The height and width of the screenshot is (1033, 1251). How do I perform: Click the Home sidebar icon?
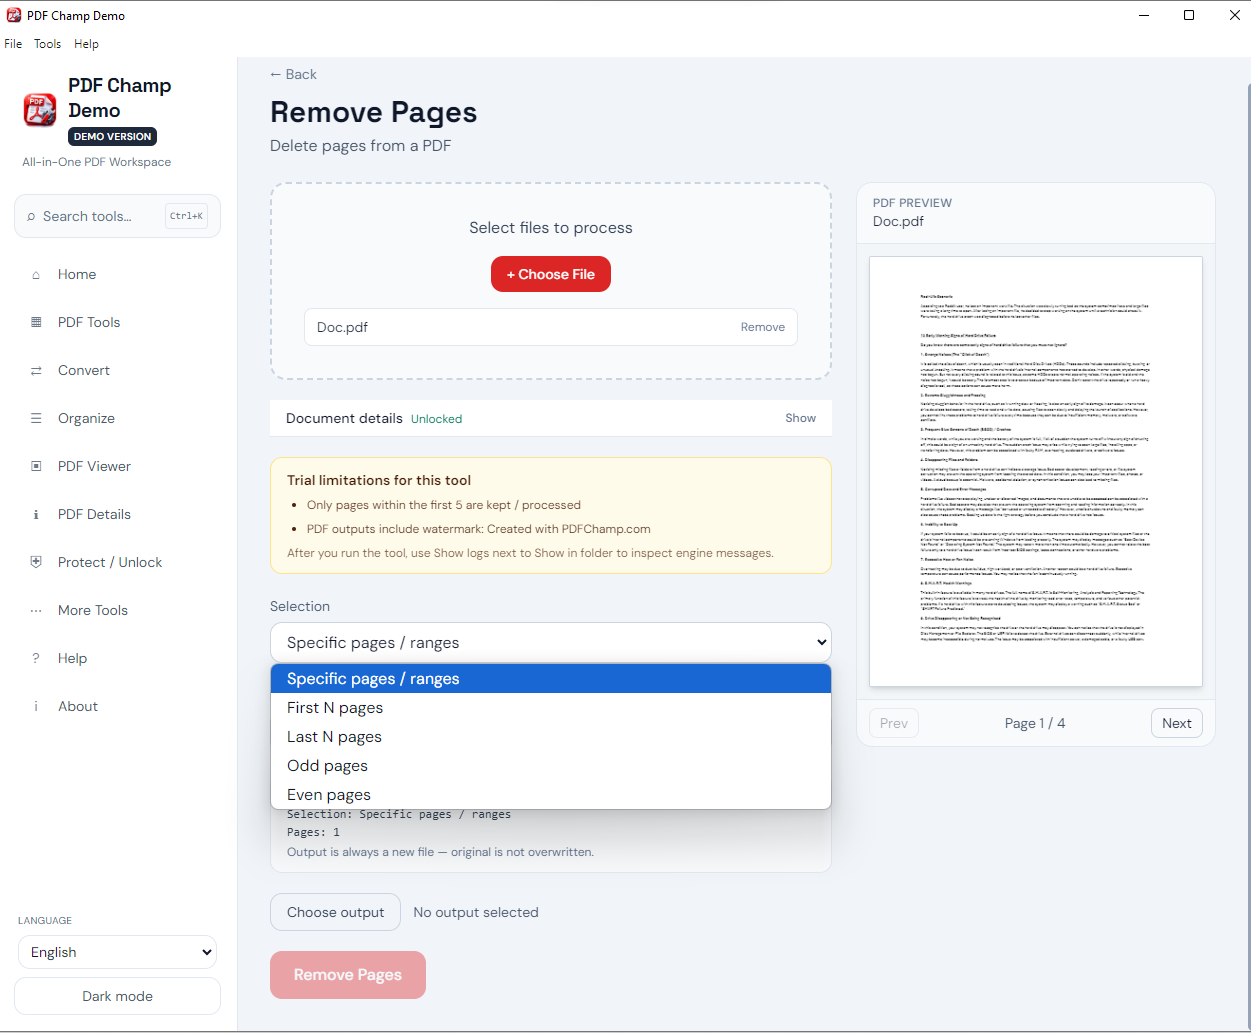36,275
